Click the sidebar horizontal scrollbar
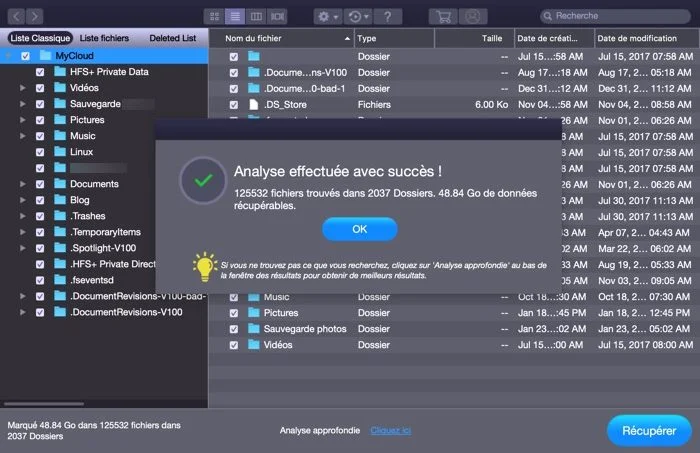The width and height of the screenshot is (700, 453). coord(44,404)
